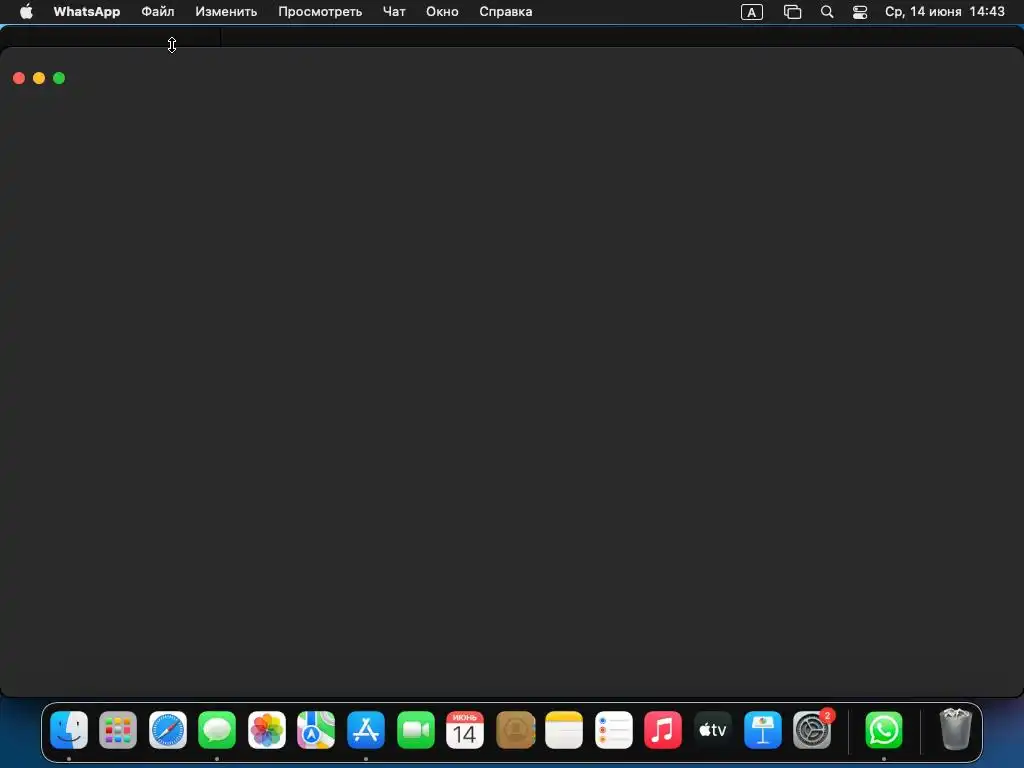Open Reminders from the Dock
The width and height of the screenshot is (1024, 768).
coord(614,729)
